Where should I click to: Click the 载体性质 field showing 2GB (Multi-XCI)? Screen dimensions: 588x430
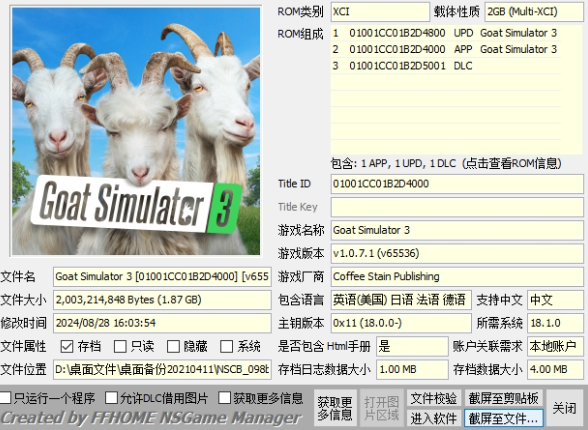(534, 12)
